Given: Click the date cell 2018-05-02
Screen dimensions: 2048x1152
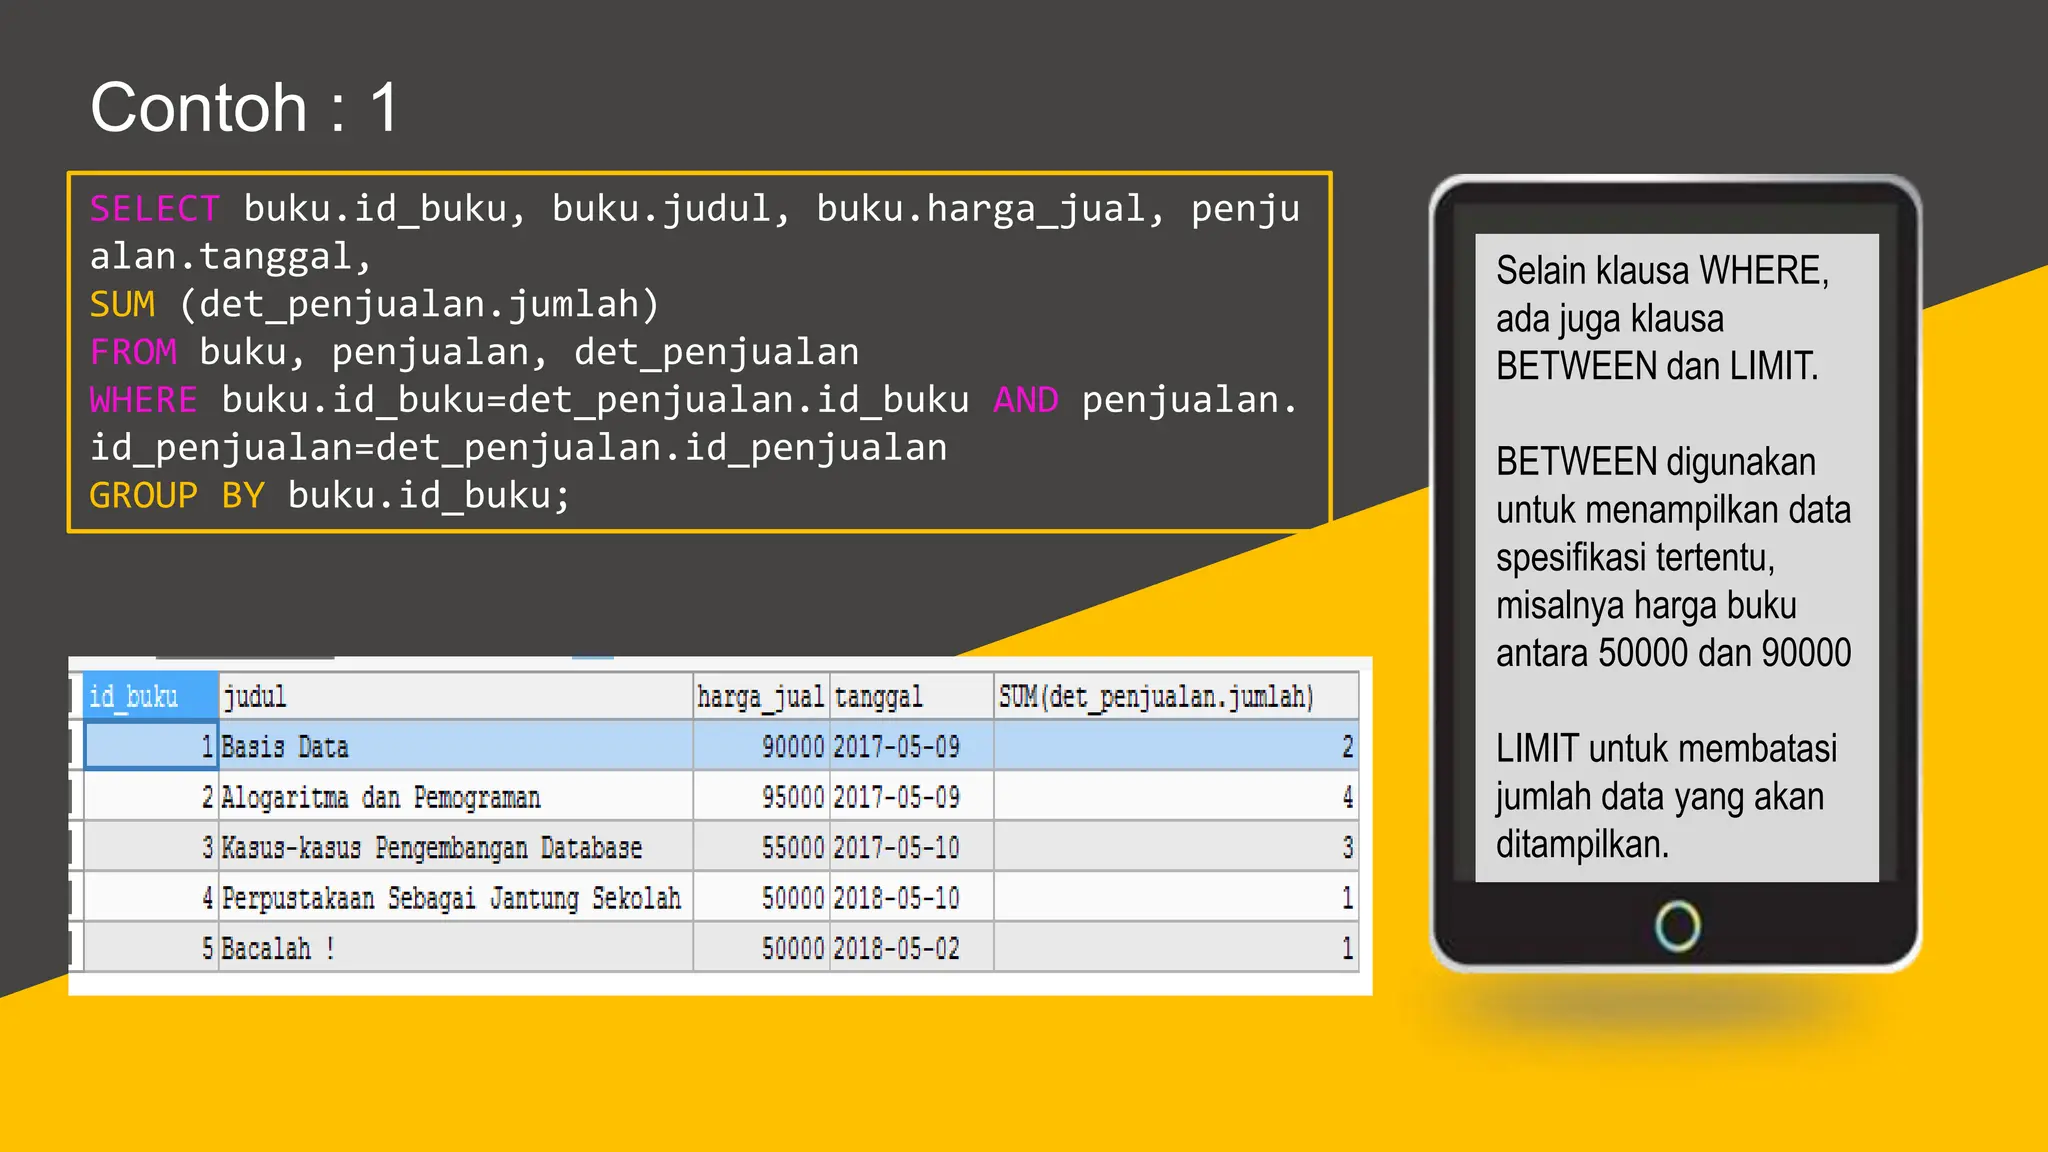Looking at the screenshot, I should 911,947.
